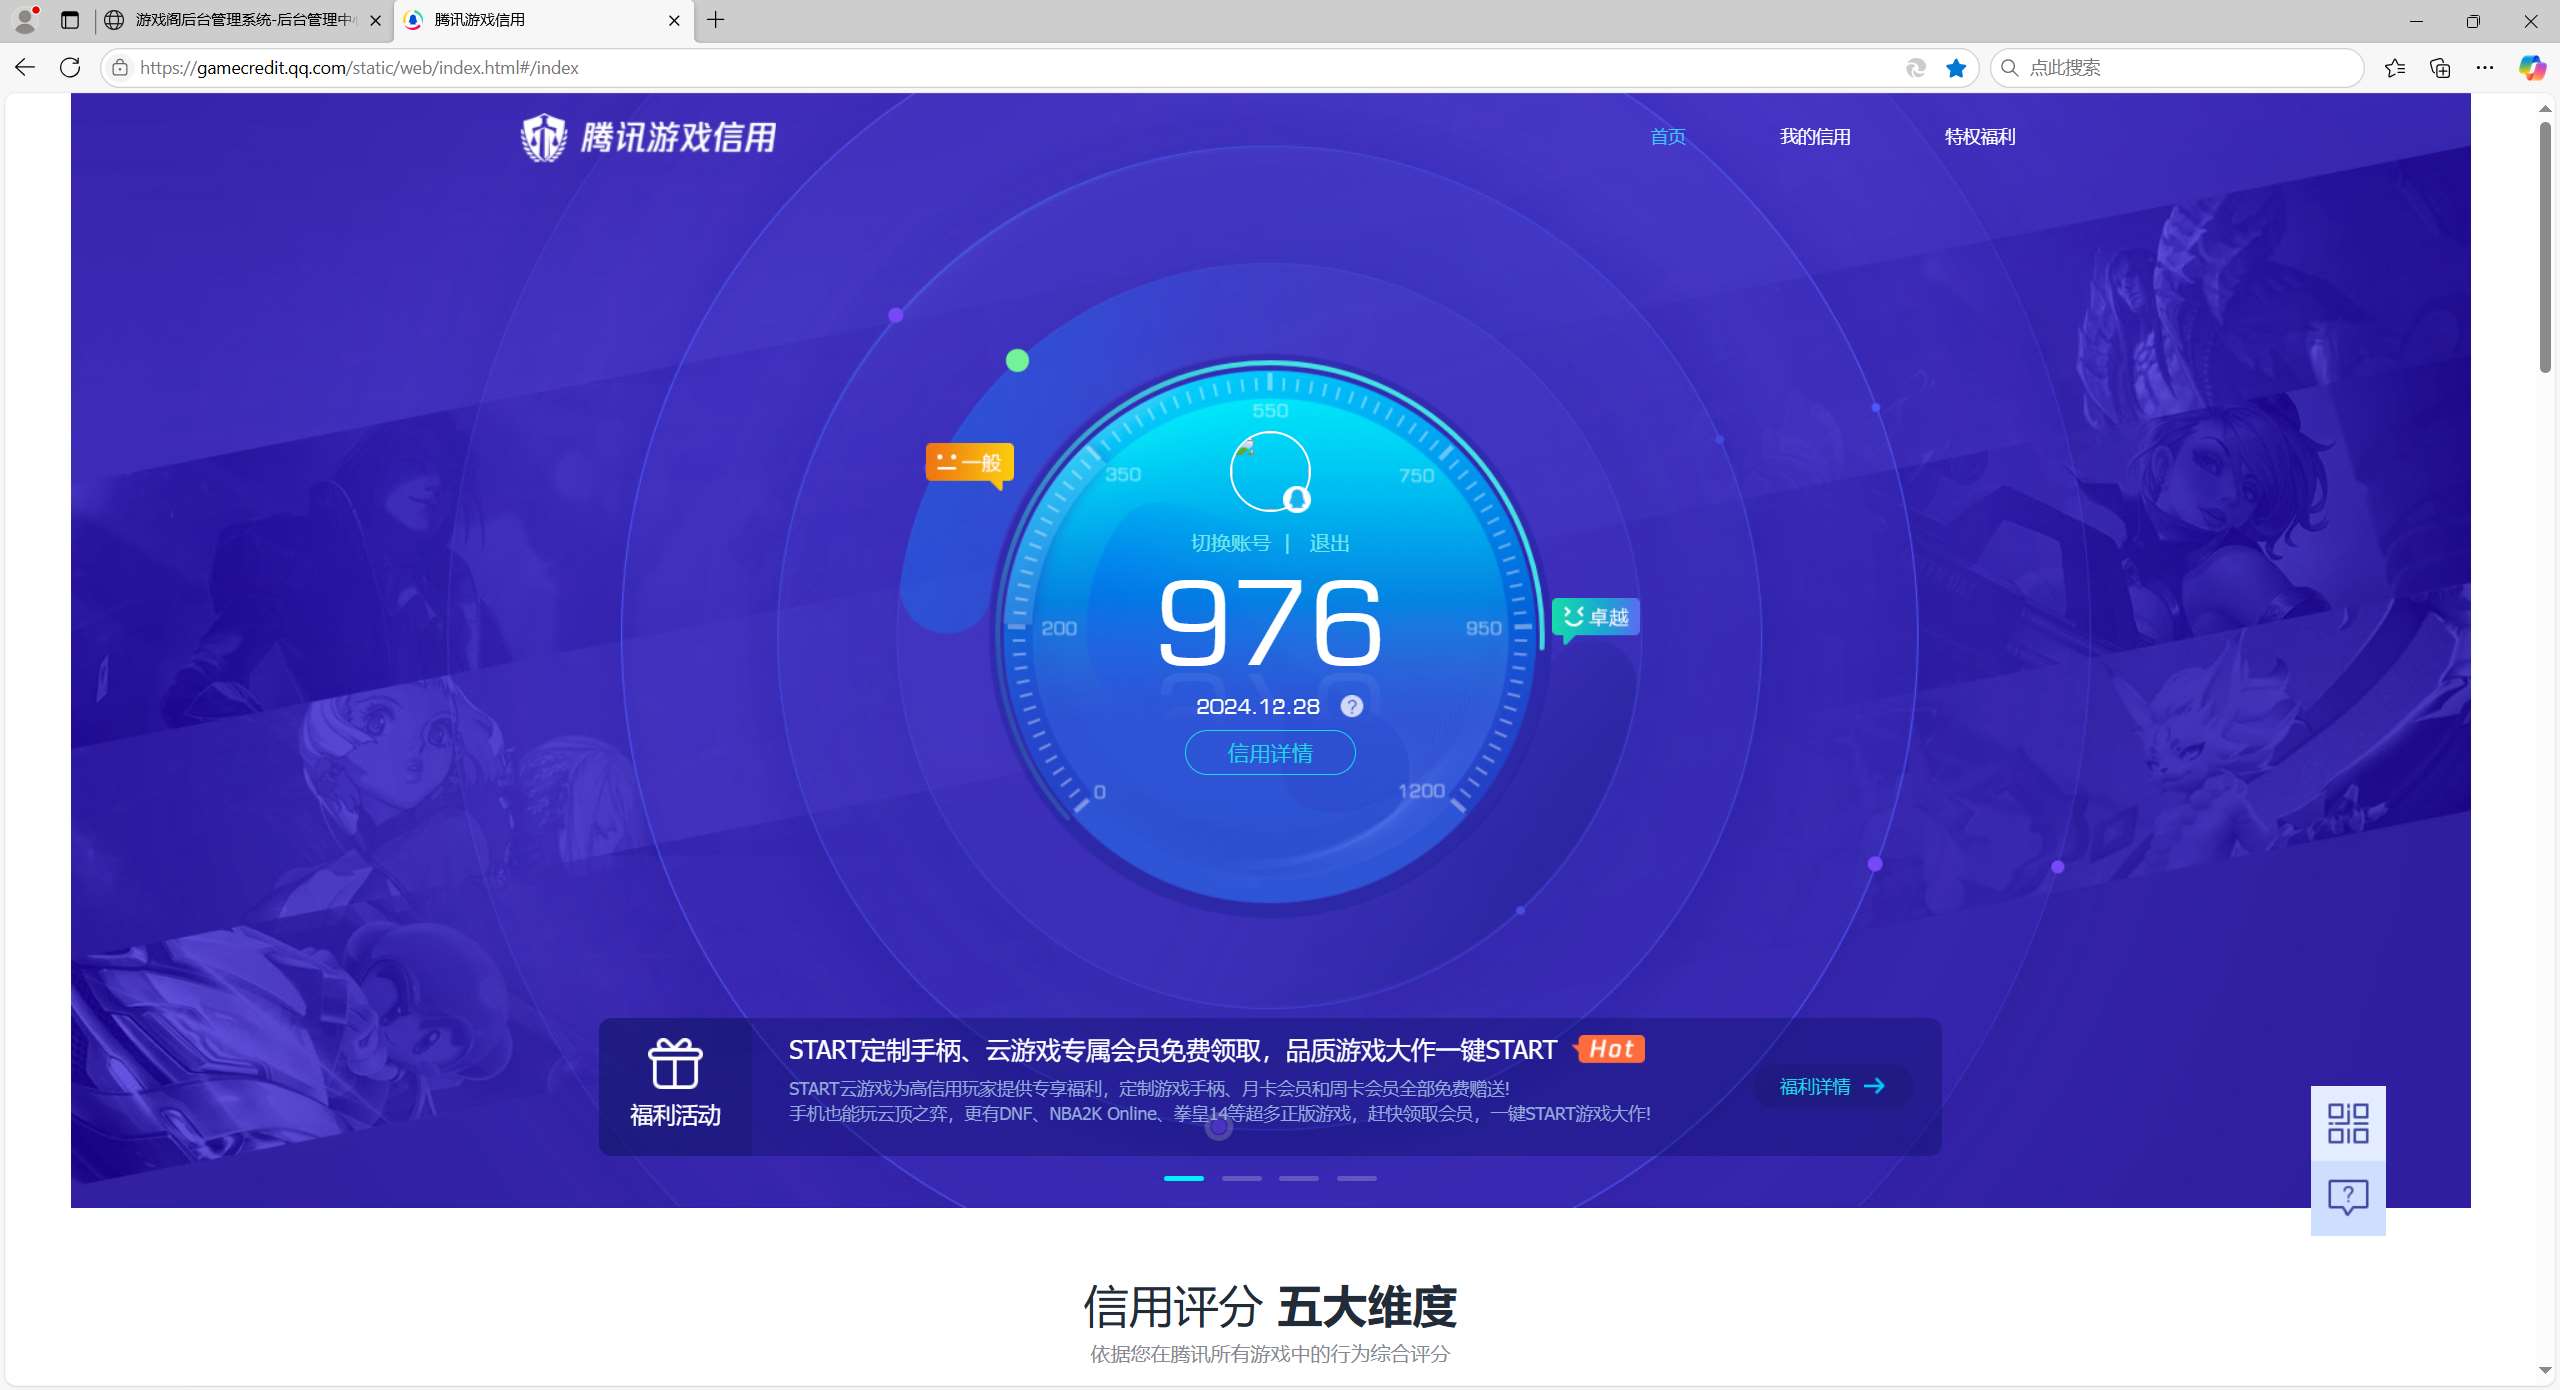Navigate to 我的信用 in the site menu
Viewport: 2560px width, 1390px height.
coord(1815,136)
